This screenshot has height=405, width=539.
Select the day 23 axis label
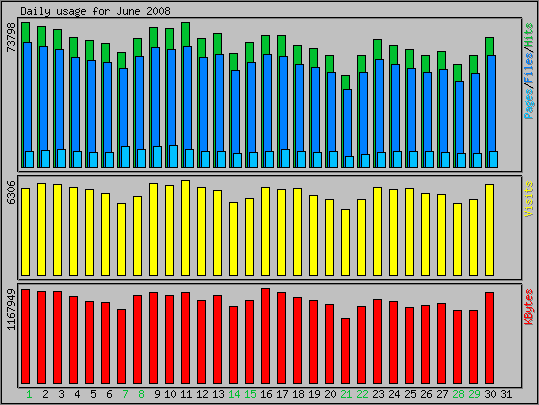[x=378, y=394]
